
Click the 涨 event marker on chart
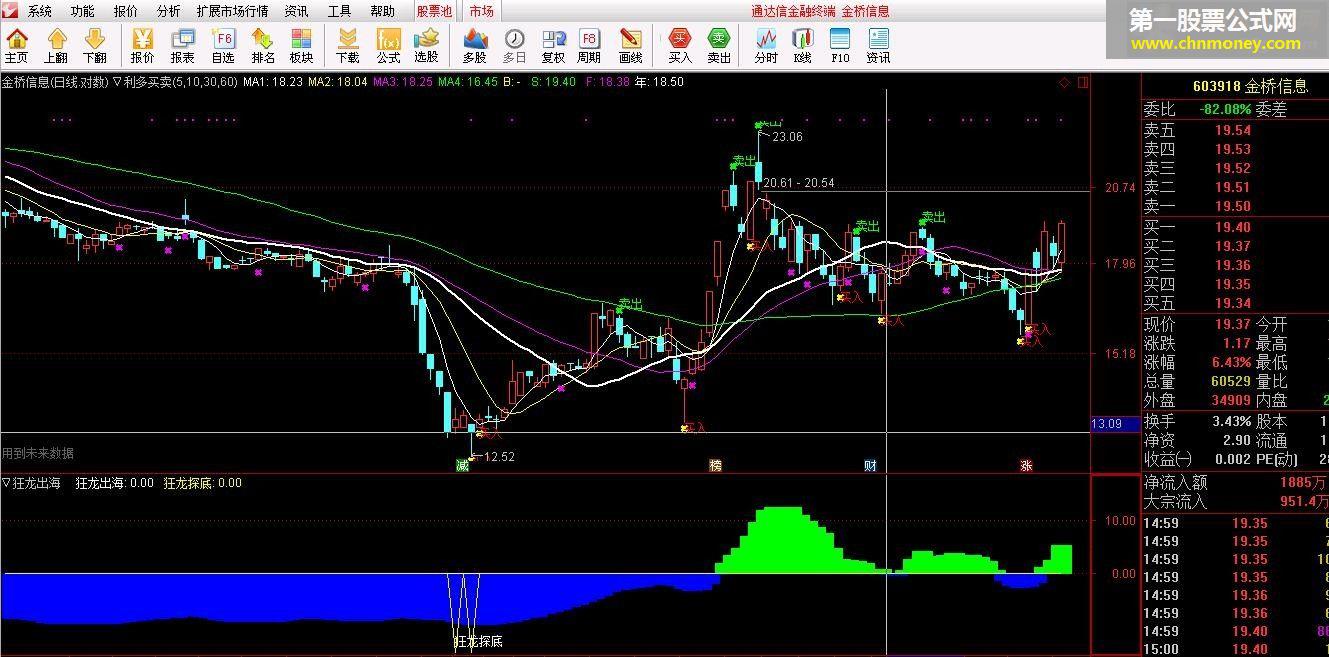click(x=1026, y=466)
